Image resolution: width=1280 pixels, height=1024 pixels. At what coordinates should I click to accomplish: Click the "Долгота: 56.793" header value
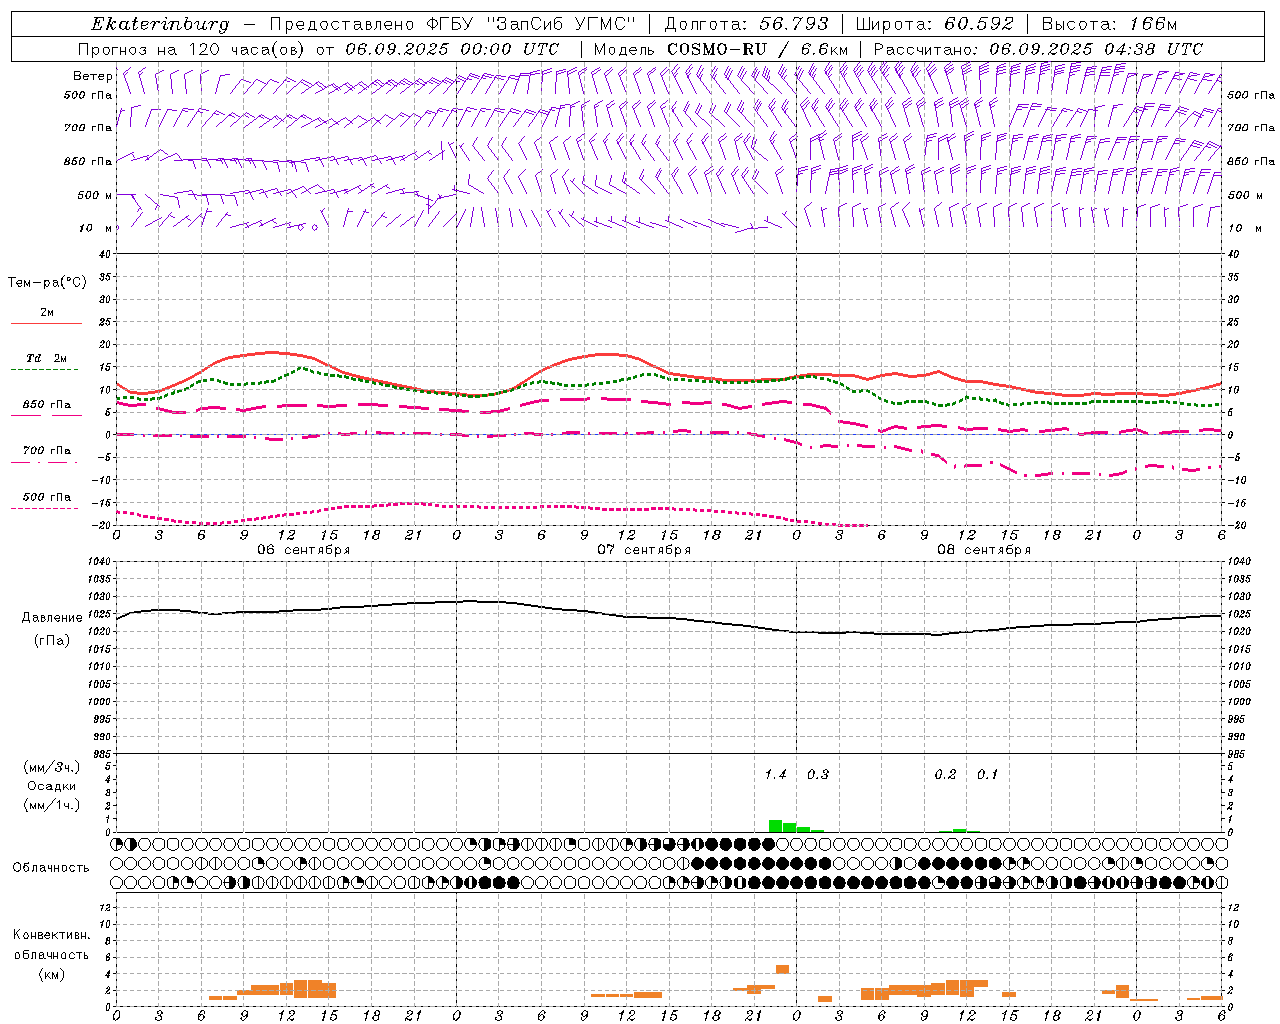747,24
